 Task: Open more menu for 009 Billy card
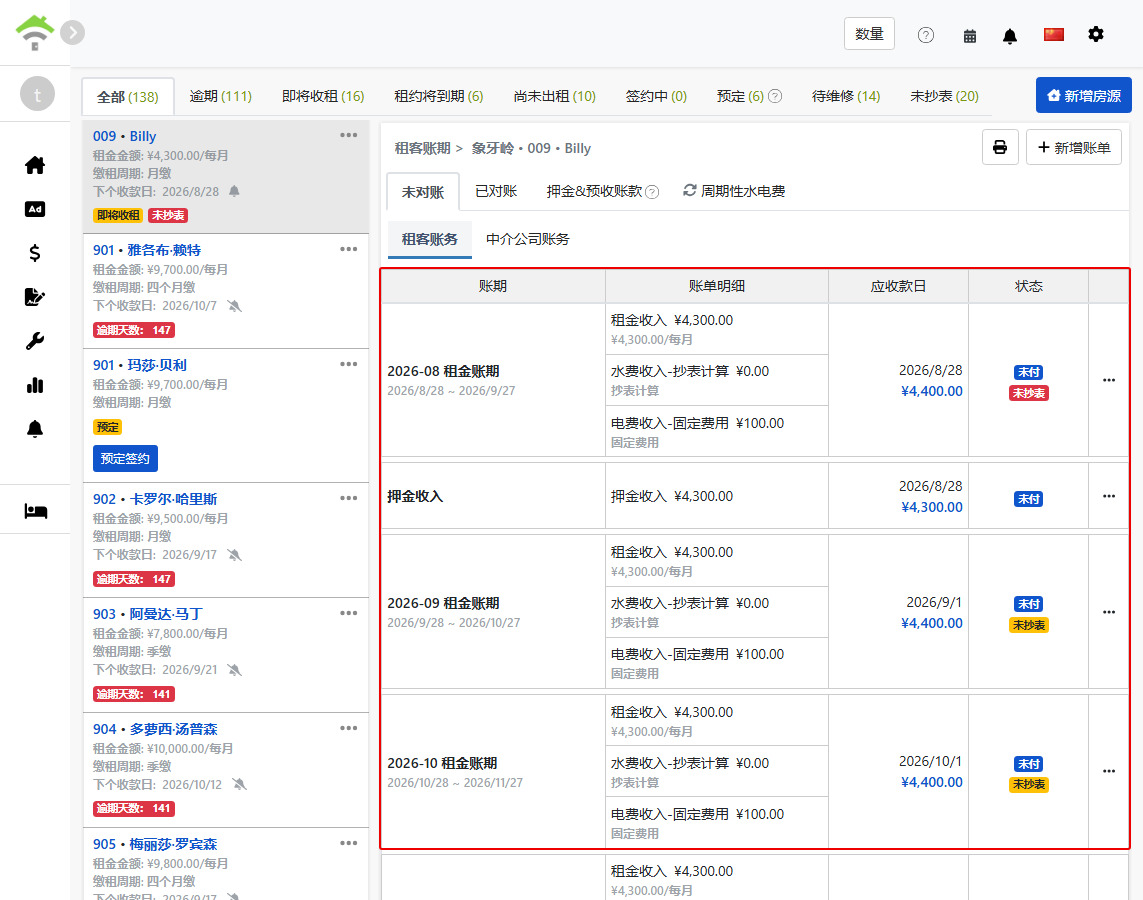[x=348, y=135]
